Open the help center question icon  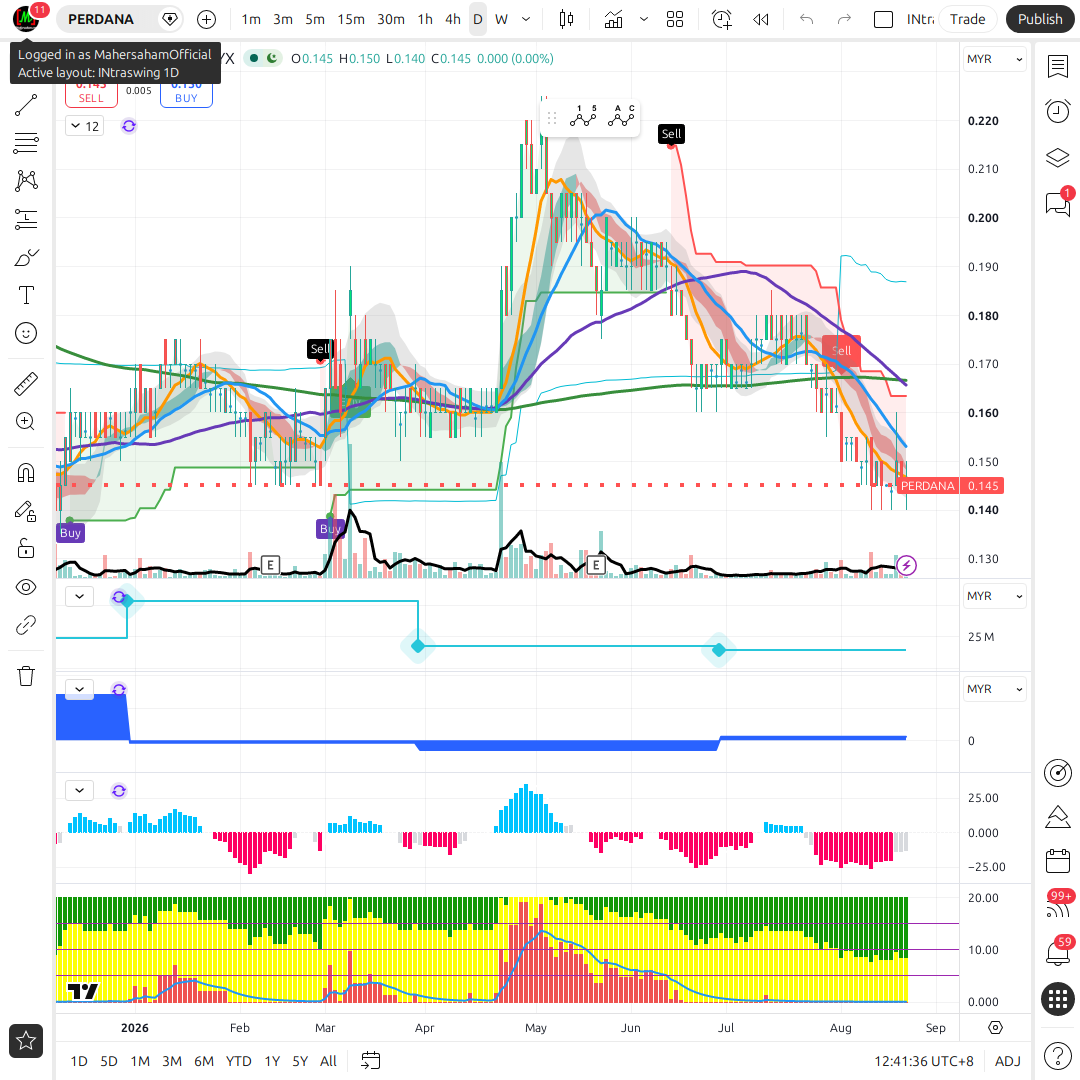[1057, 1056]
